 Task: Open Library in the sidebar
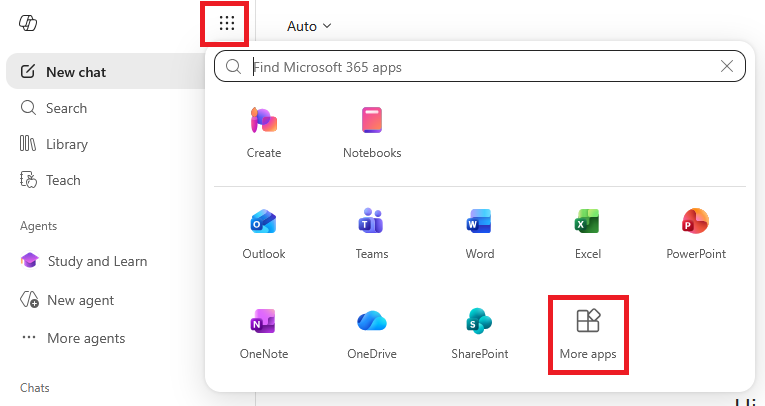[54, 144]
